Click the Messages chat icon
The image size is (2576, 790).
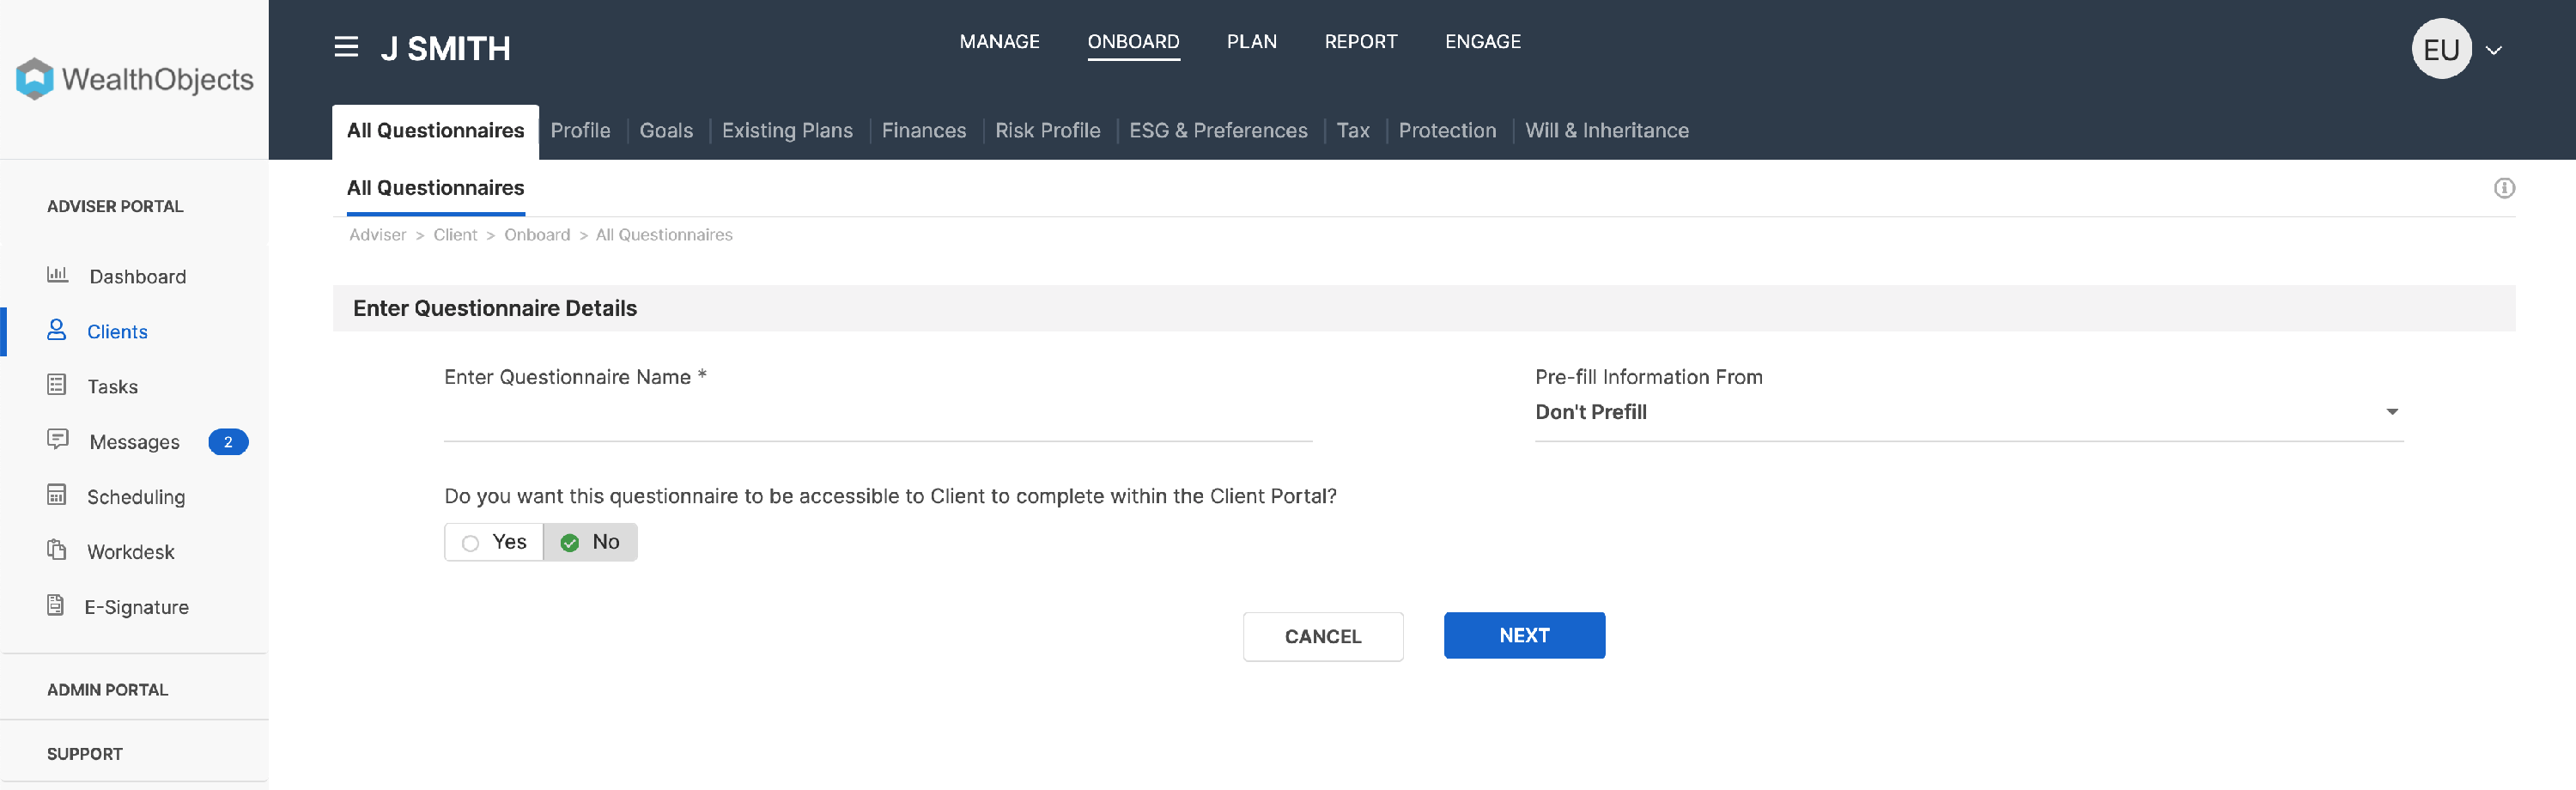[58, 439]
